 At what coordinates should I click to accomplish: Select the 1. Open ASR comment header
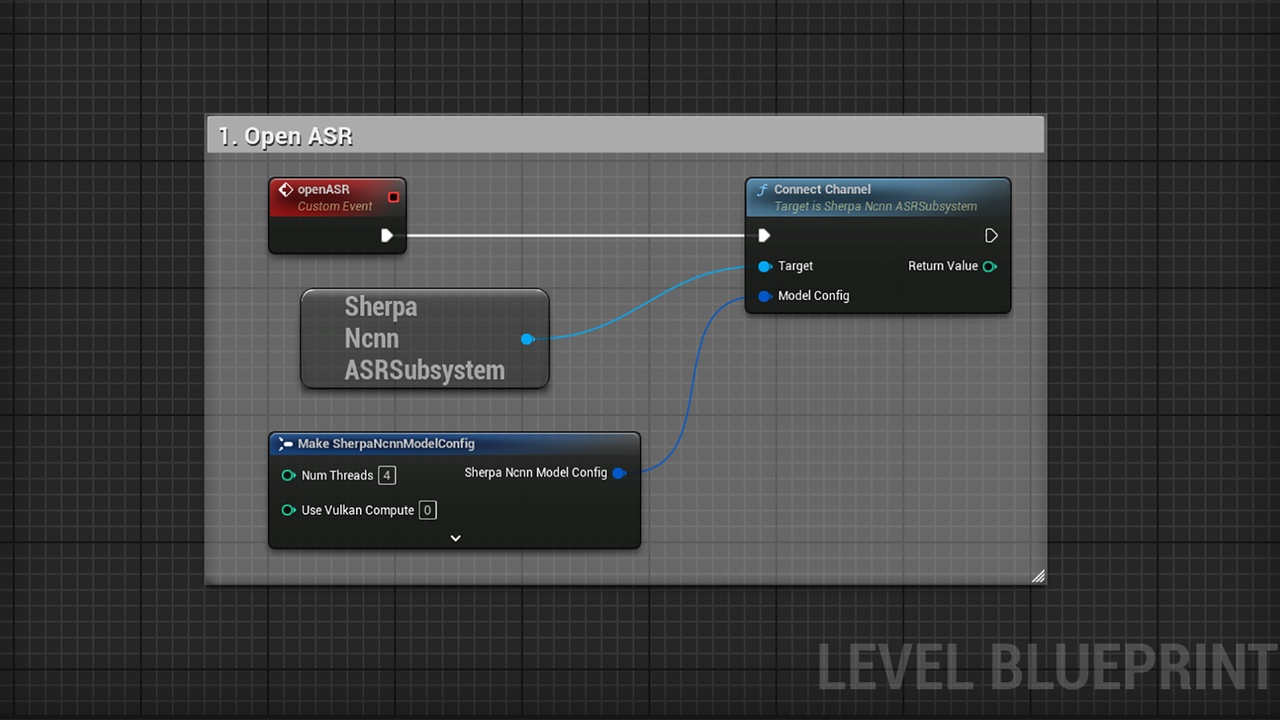pos(626,136)
